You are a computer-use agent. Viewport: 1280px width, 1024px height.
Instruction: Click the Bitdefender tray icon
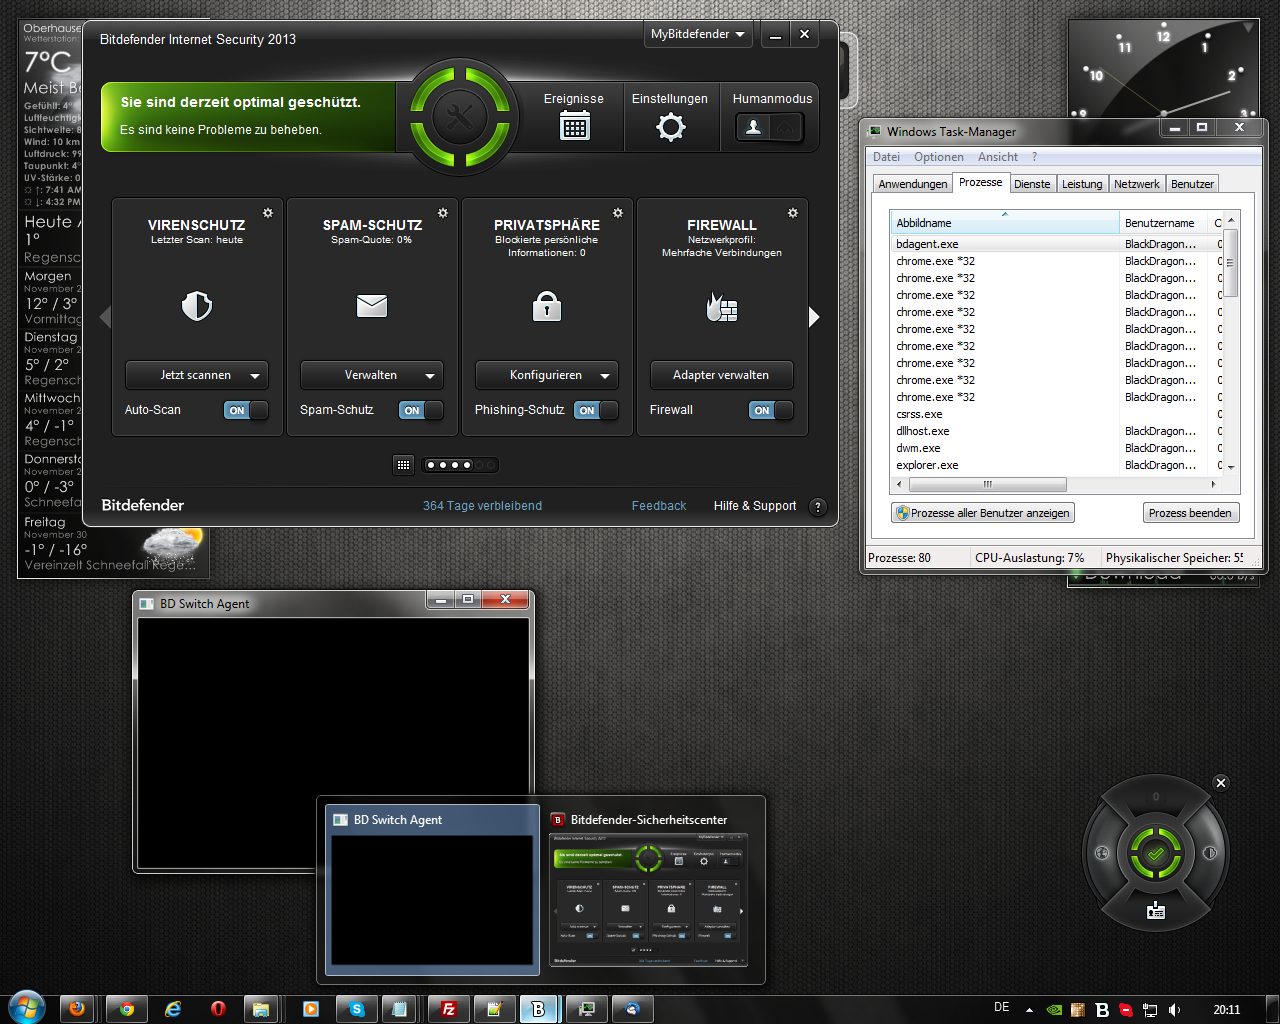pyautogui.click(x=1102, y=1010)
